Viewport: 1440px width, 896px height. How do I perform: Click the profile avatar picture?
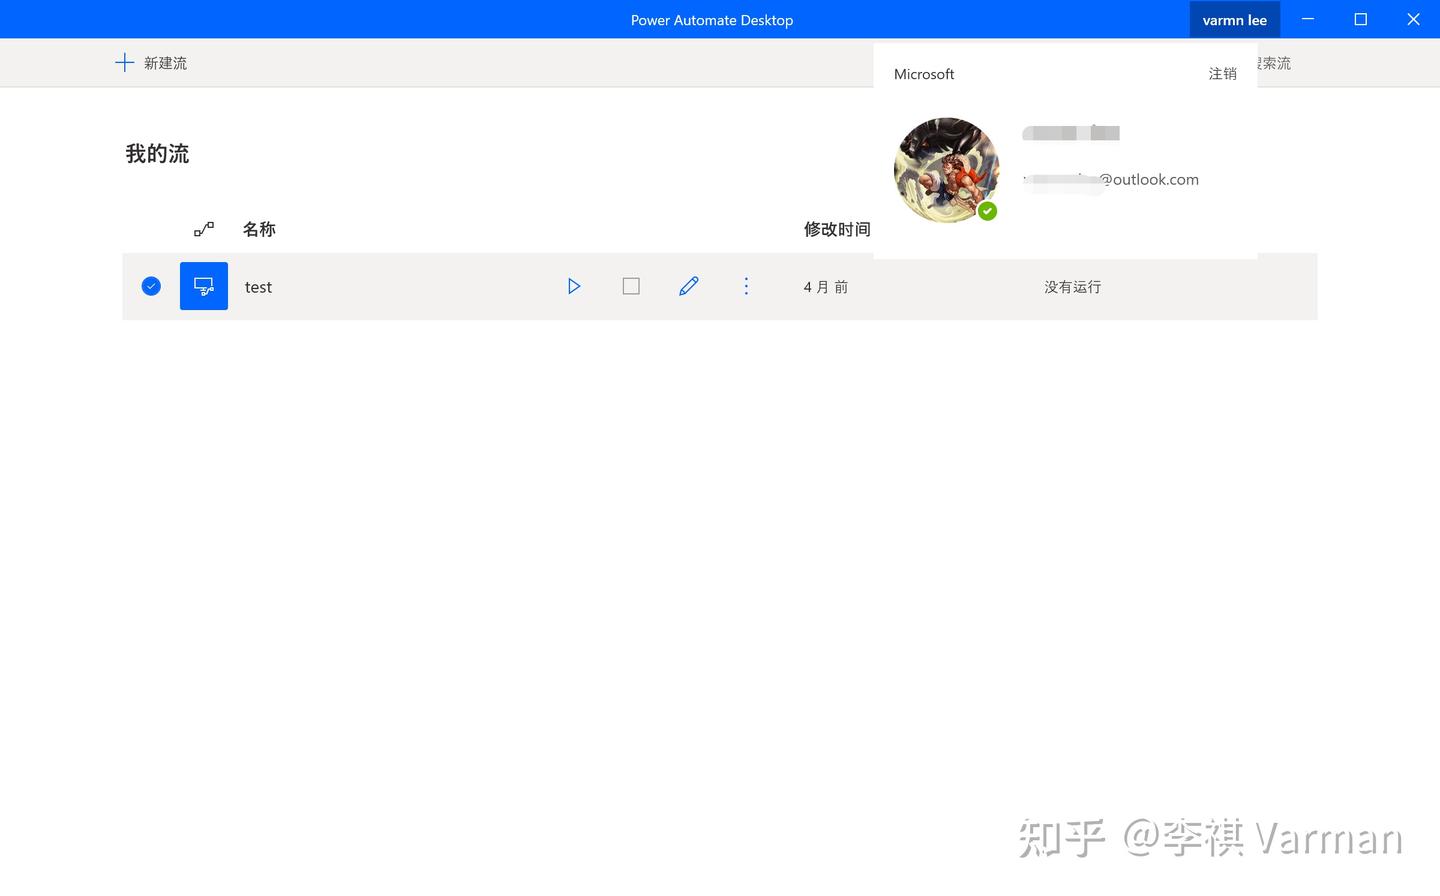tap(946, 169)
